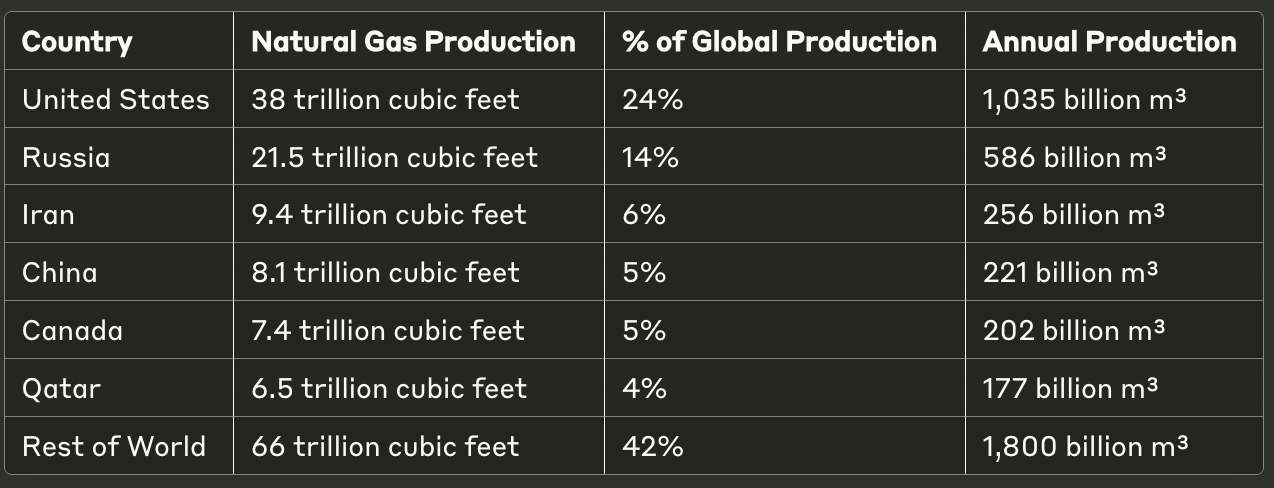Screen dimensions: 1274x488
Task: Click the 42% global production cell
Action: point(653,446)
